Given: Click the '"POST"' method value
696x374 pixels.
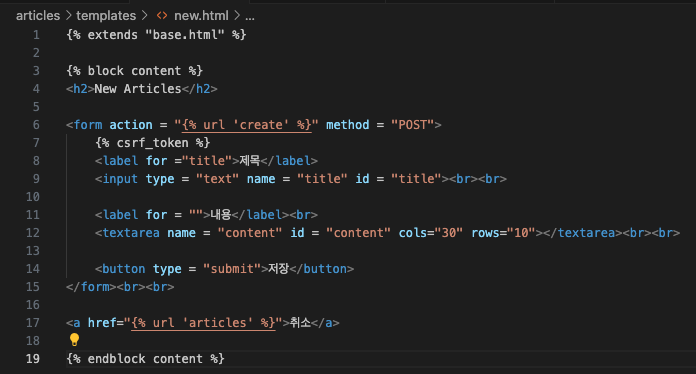Looking at the screenshot, I should (x=412, y=125).
